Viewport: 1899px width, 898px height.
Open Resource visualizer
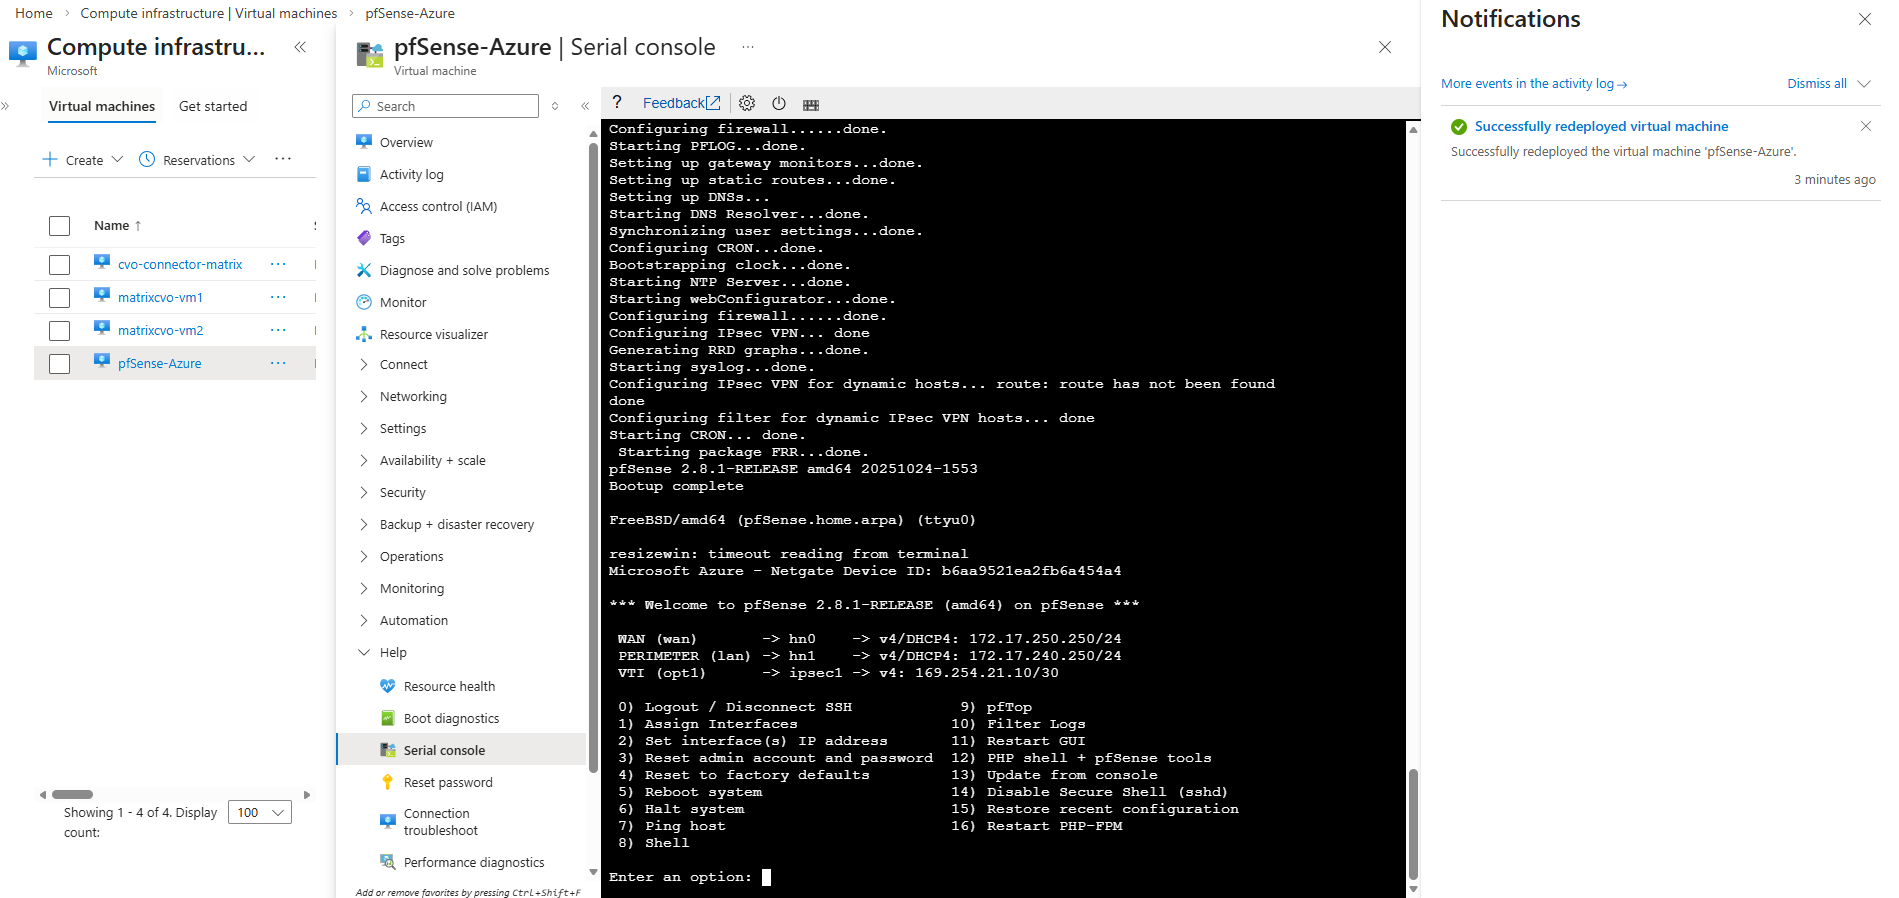point(434,334)
